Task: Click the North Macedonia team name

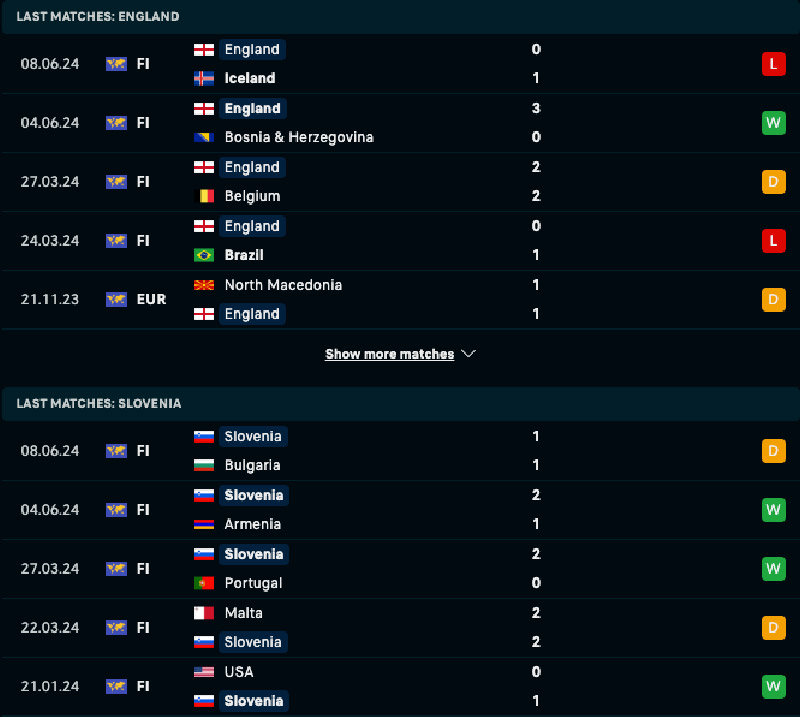Action: [283, 285]
